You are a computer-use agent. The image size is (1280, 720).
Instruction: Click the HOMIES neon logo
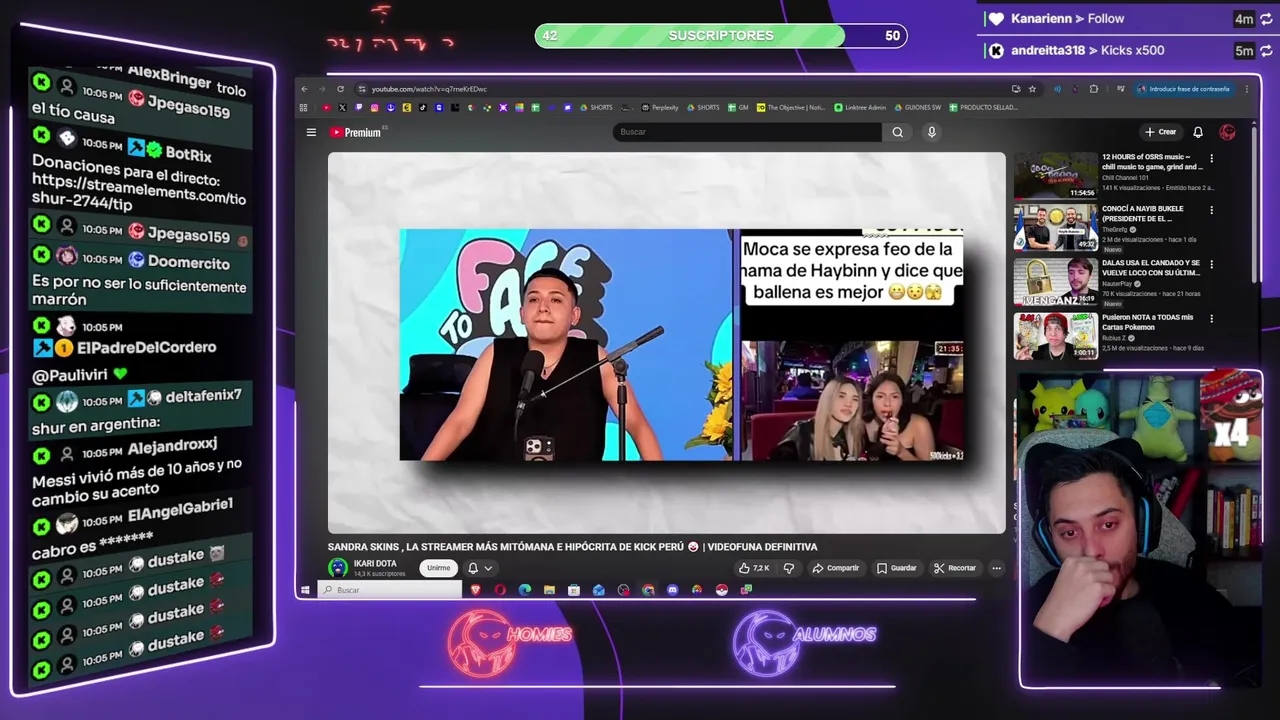click(x=508, y=642)
